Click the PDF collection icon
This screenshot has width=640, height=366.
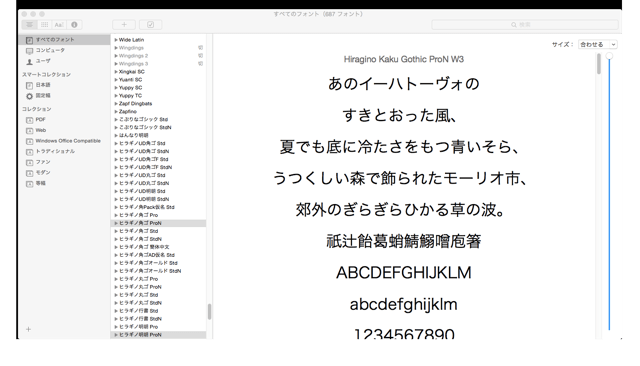[29, 120]
